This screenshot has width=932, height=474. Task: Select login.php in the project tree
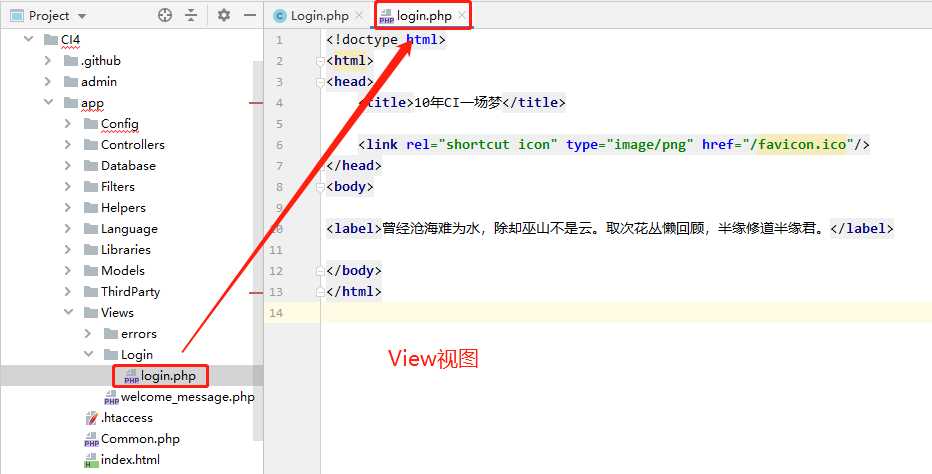(x=168, y=376)
